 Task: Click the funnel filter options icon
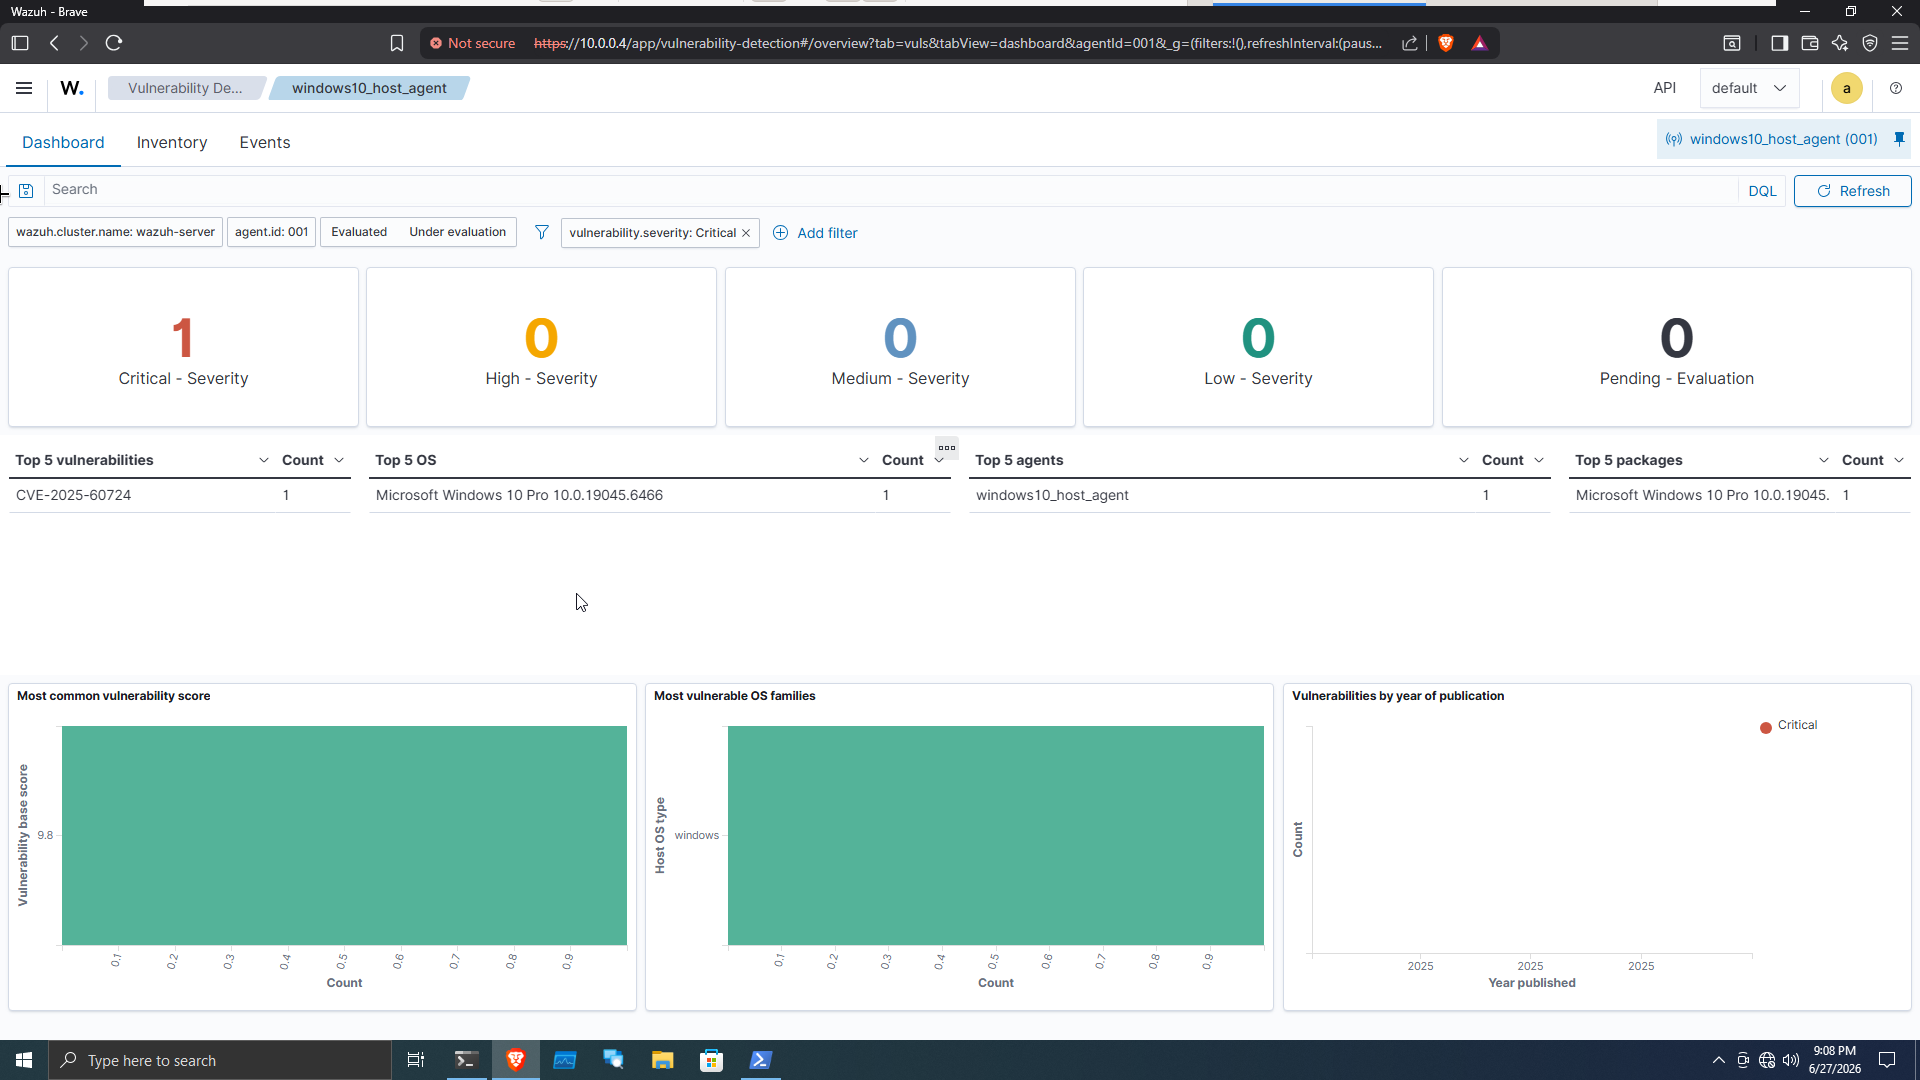coord(541,232)
